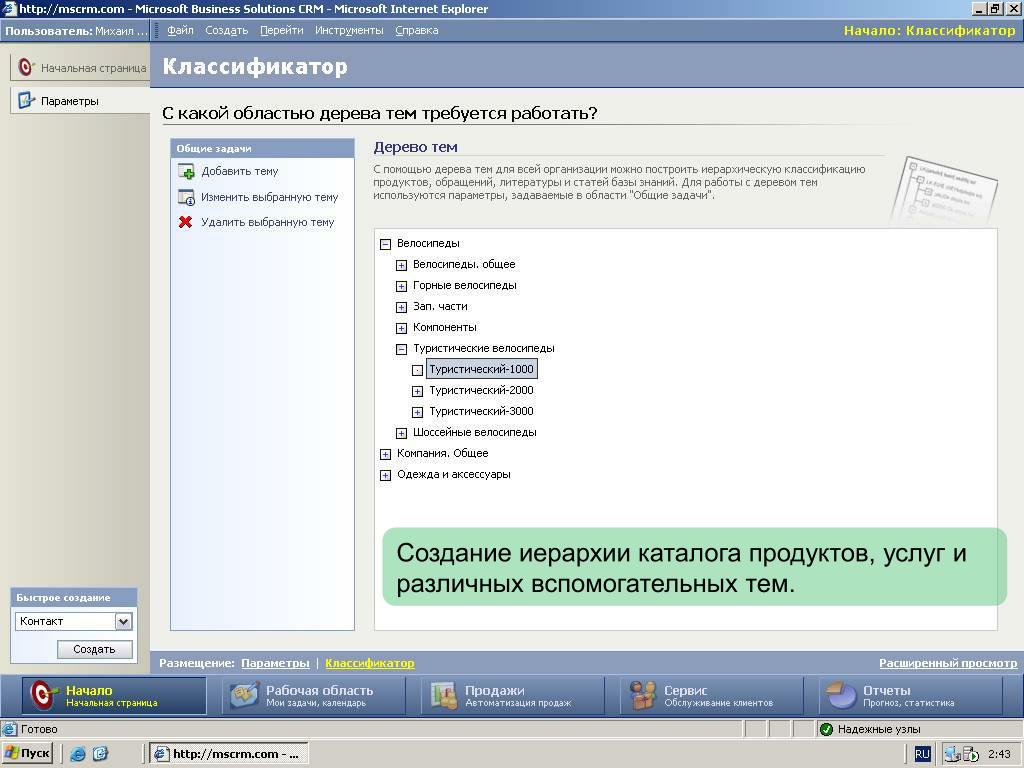
Task: Click the green checkmark Надежные узлы icon
Action: pyautogui.click(x=826, y=729)
